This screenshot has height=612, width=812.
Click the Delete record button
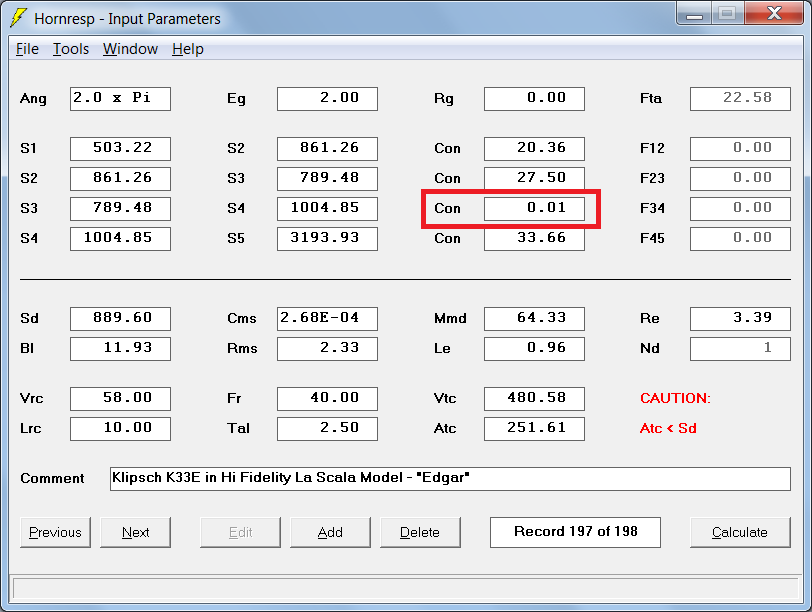[x=420, y=532]
